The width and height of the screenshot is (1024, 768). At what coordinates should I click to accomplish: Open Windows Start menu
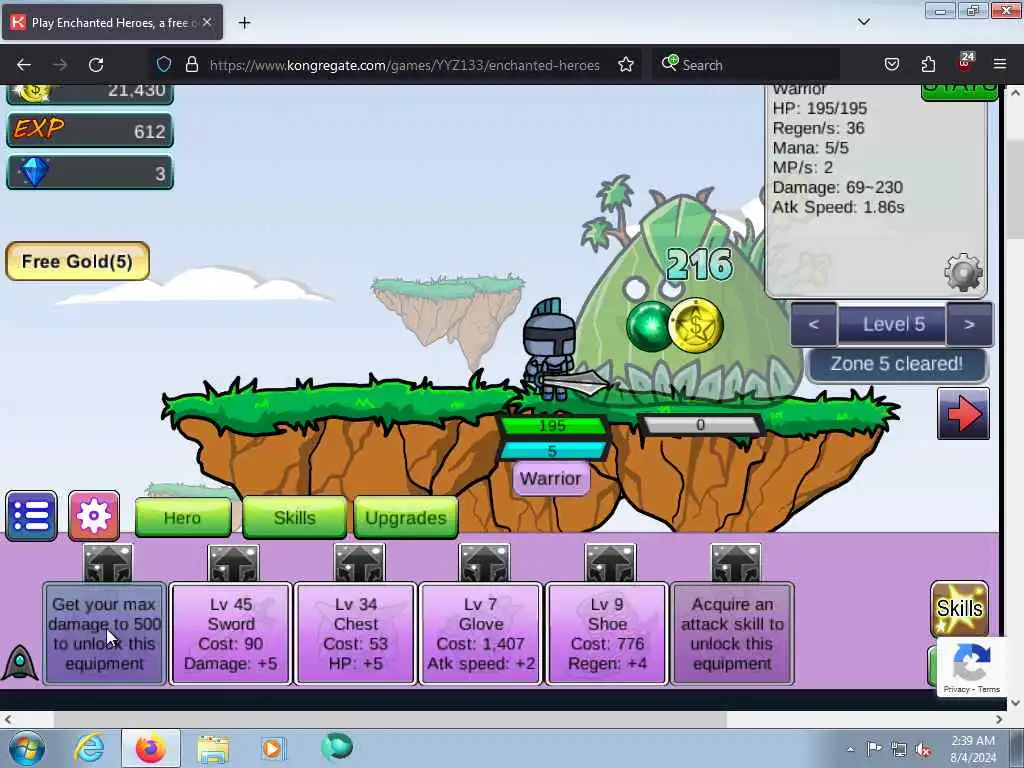(x=27, y=748)
